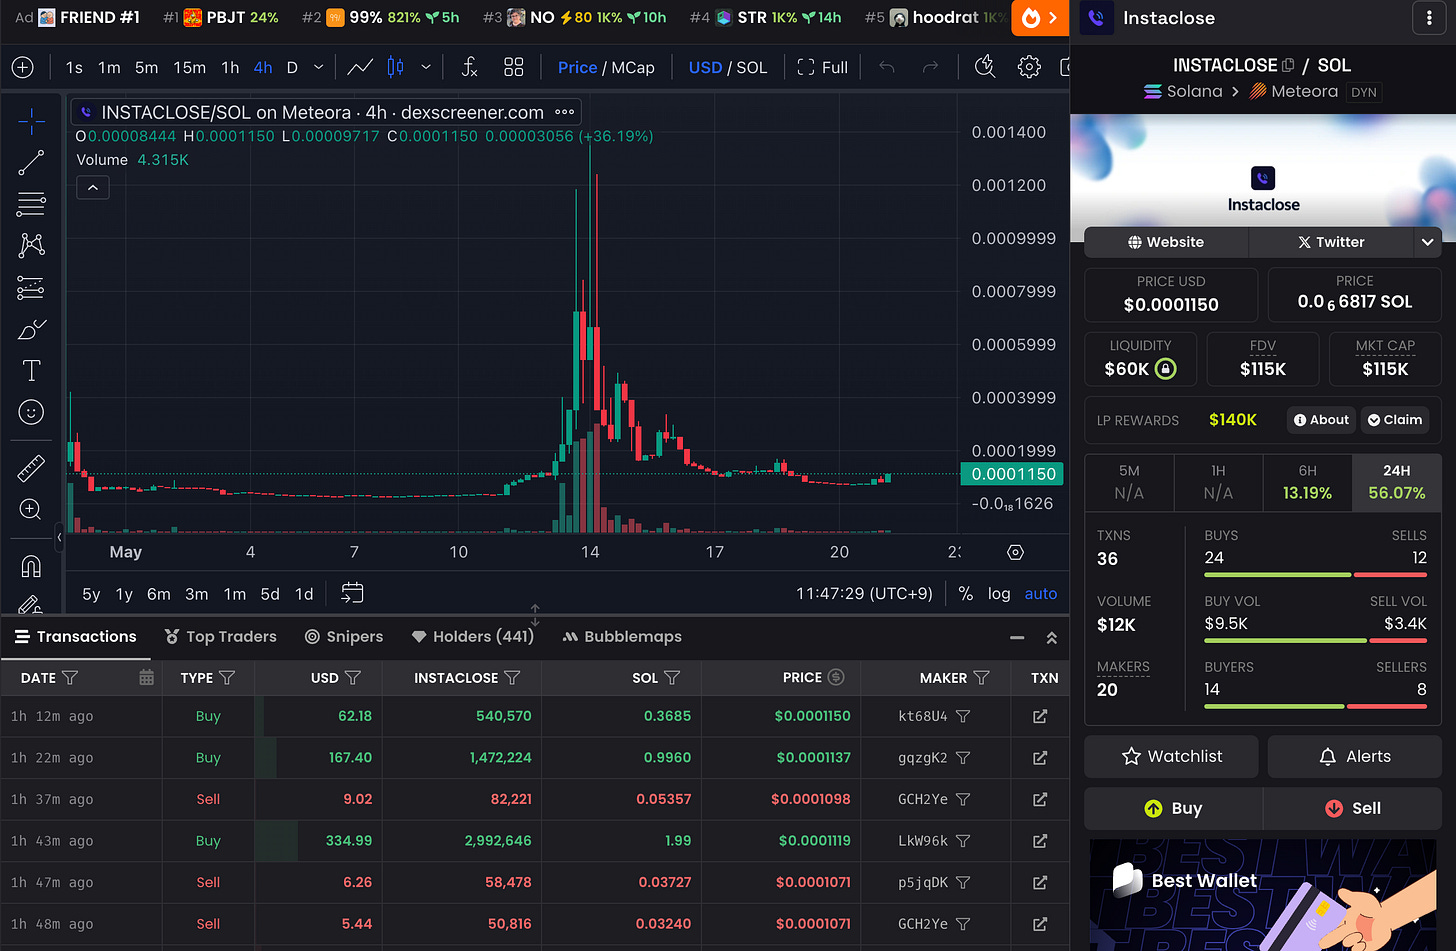Open the quick search bolt icon
The height and width of the screenshot is (951, 1456).
click(985, 67)
